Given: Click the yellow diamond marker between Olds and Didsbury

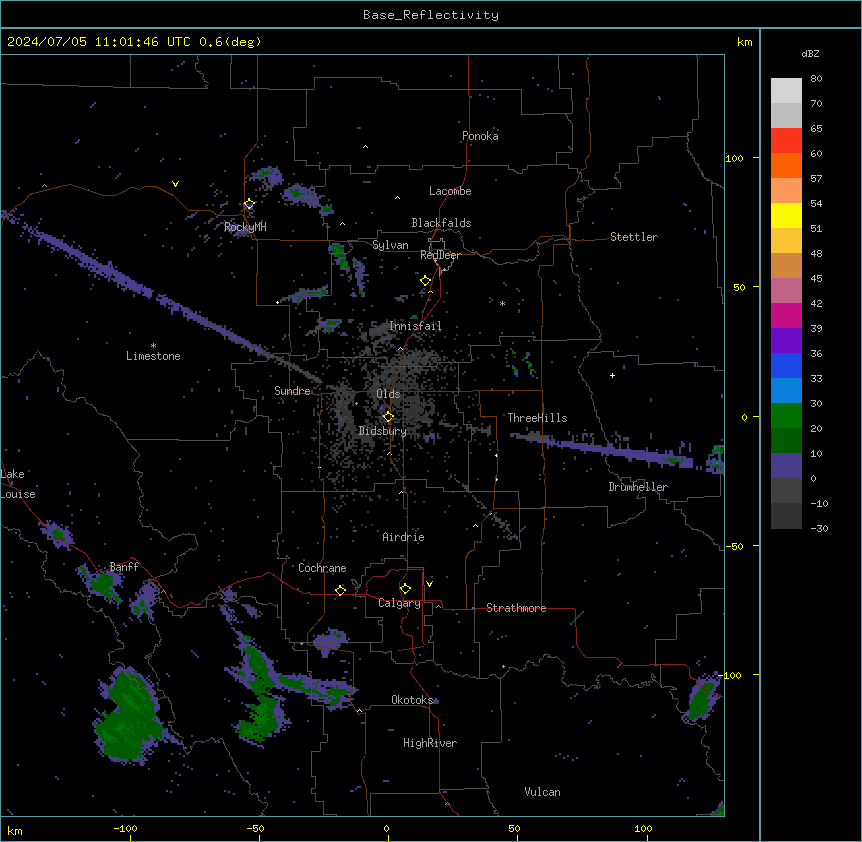Looking at the screenshot, I should tap(388, 417).
